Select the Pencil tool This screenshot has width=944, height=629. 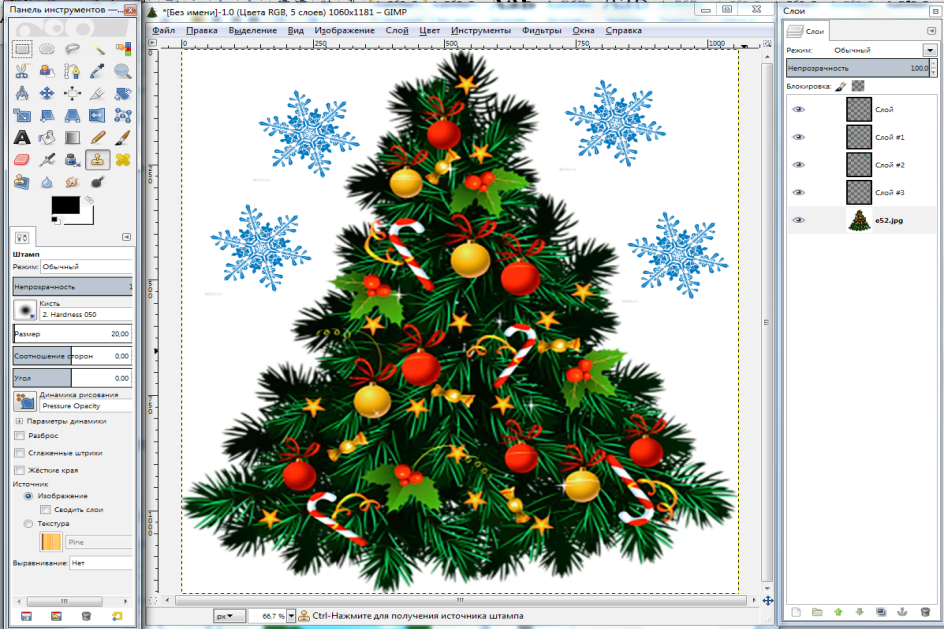(98, 137)
